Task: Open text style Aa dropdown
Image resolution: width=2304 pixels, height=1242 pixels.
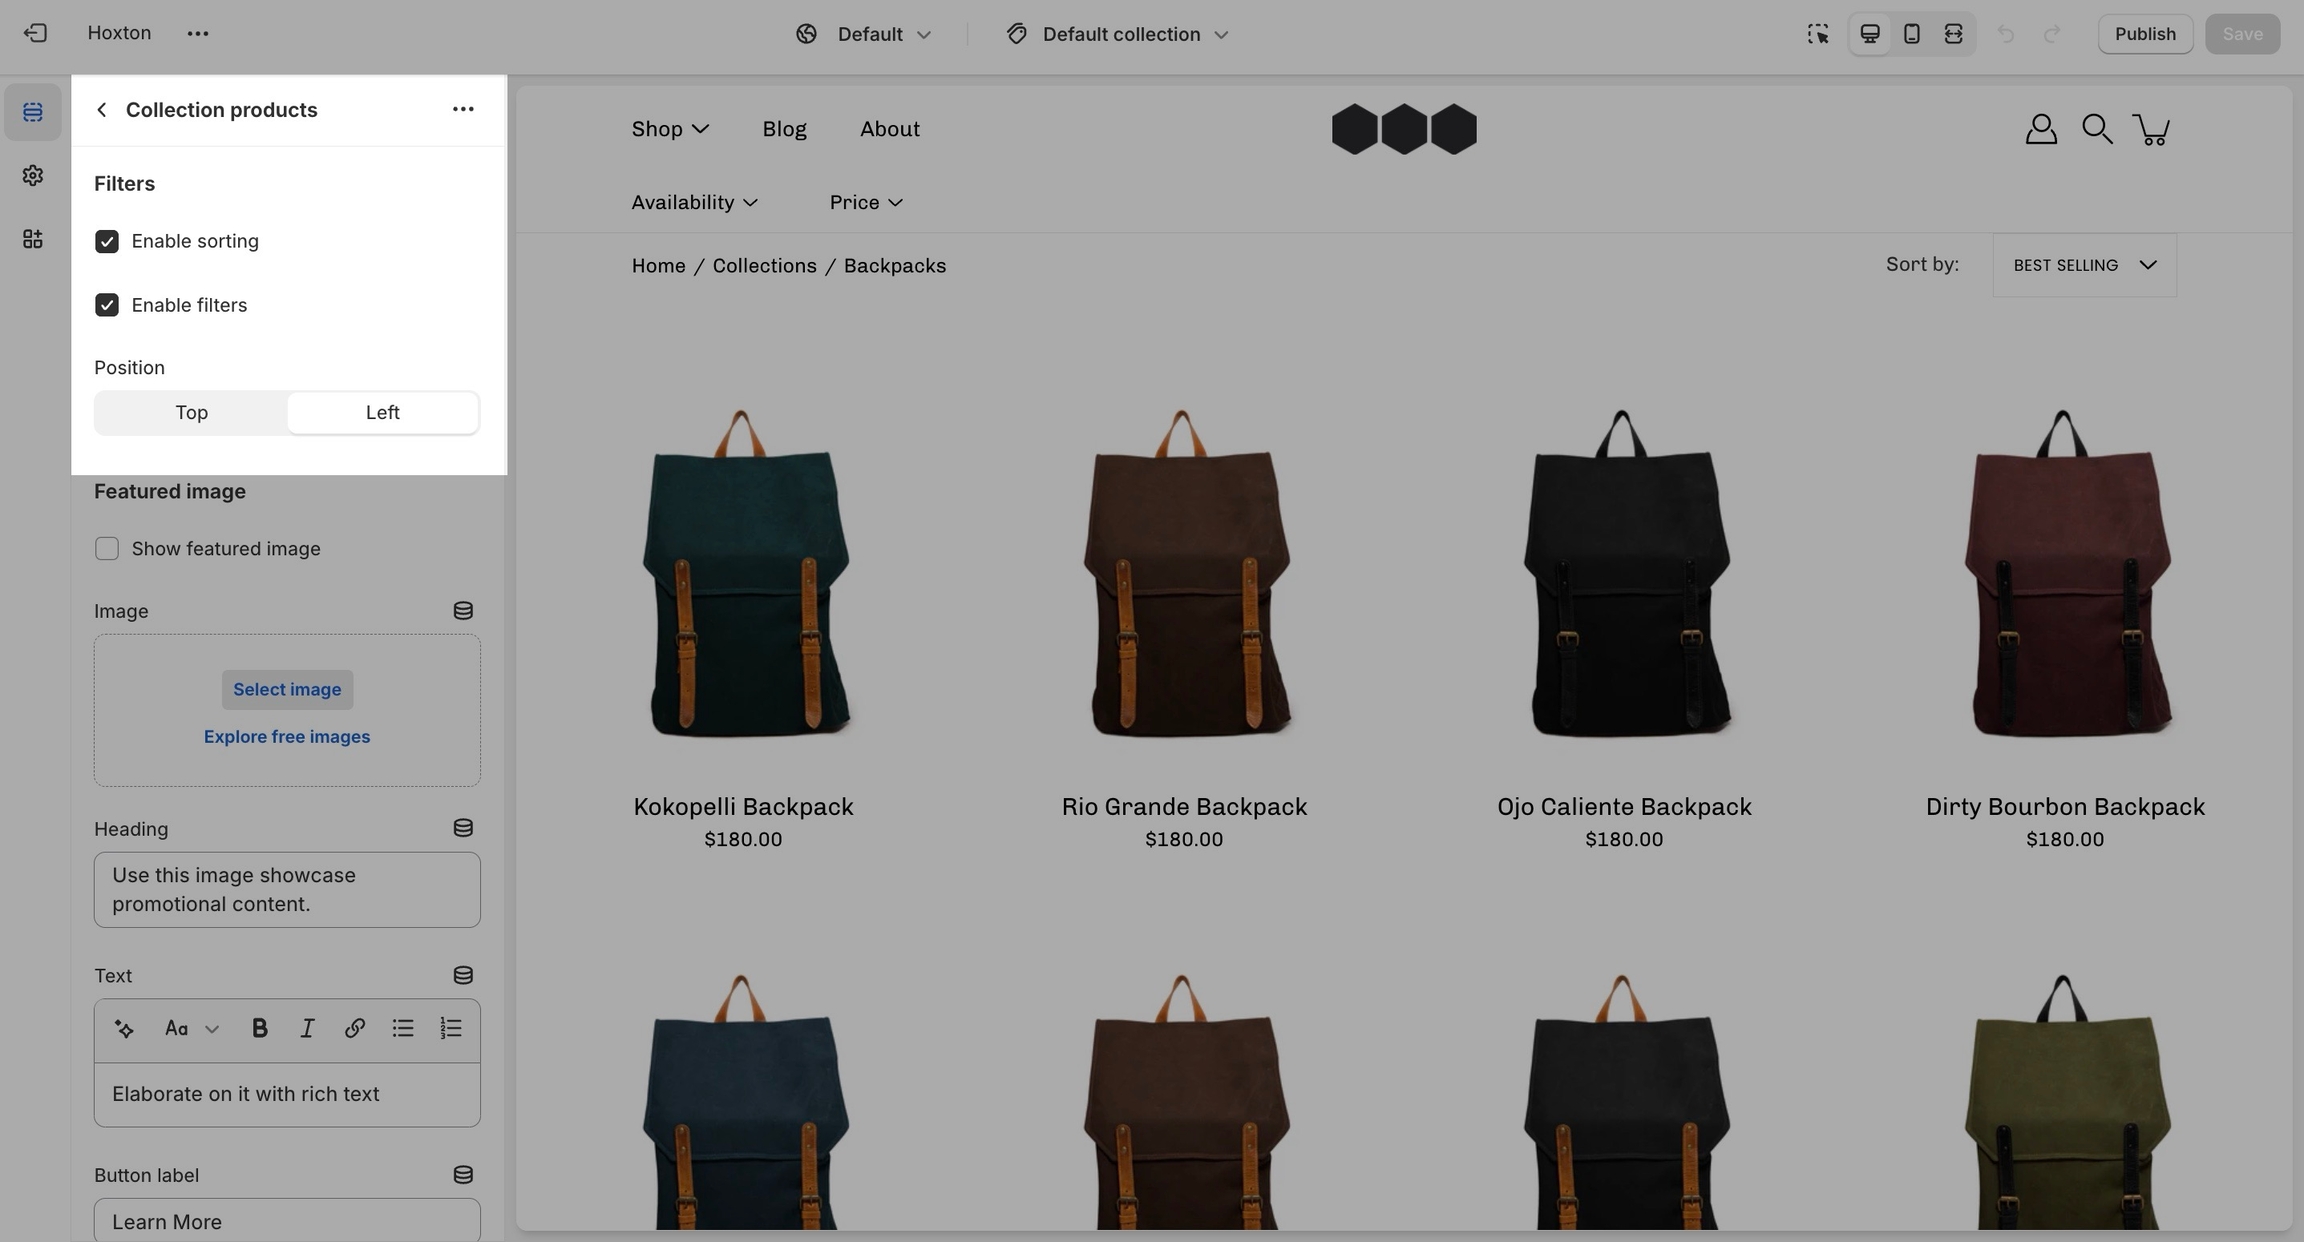Action: click(191, 1029)
